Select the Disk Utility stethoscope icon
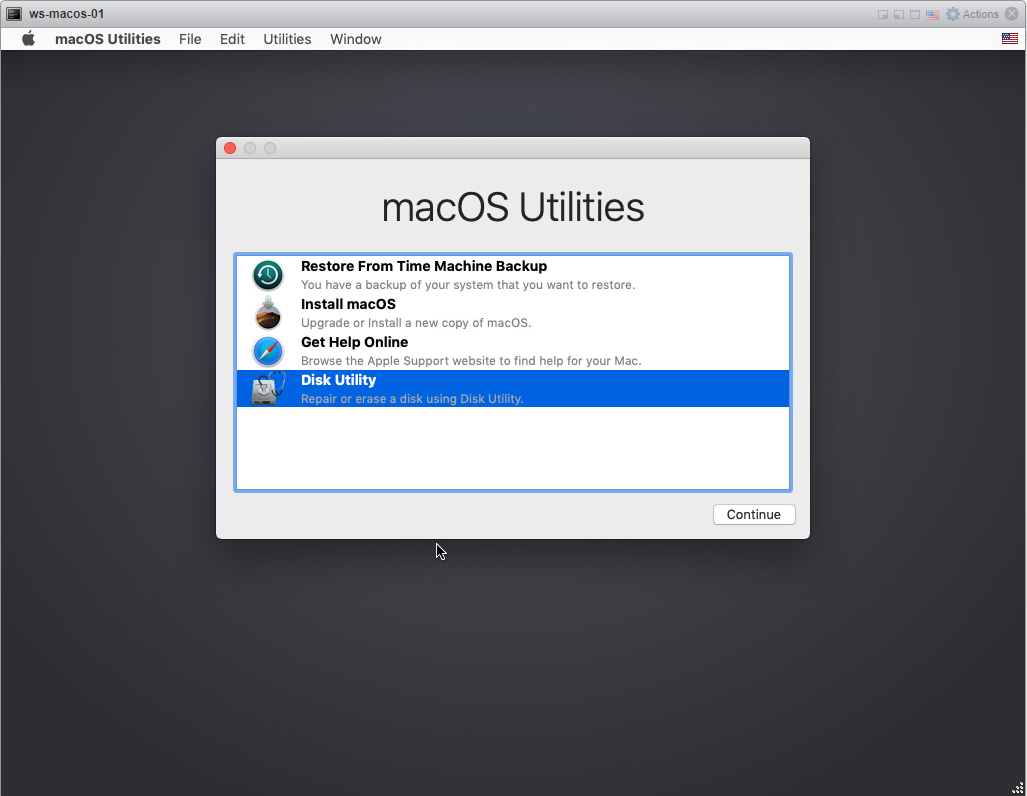1027x796 pixels. (x=269, y=389)
